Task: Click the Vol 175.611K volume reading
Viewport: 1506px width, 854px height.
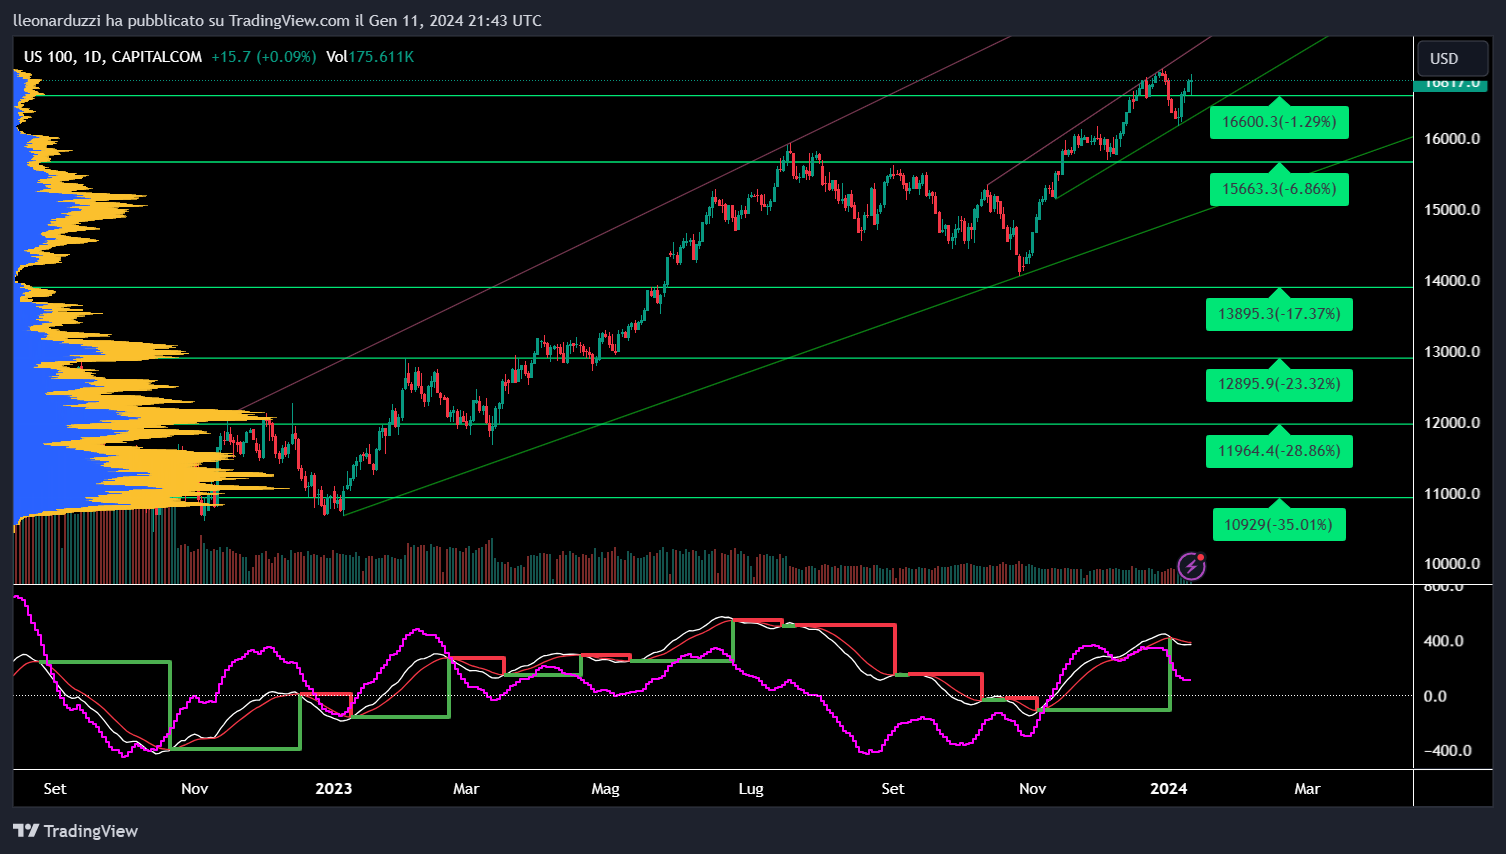Action: (x=370, y=57)
